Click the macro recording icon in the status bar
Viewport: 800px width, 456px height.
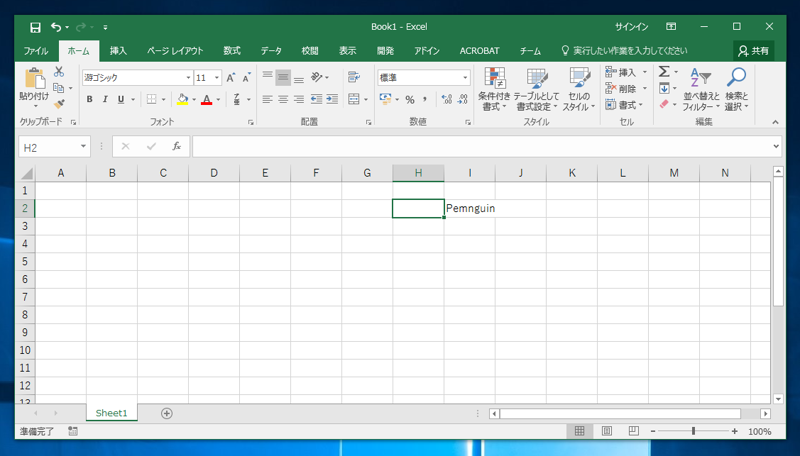(73, 431)
